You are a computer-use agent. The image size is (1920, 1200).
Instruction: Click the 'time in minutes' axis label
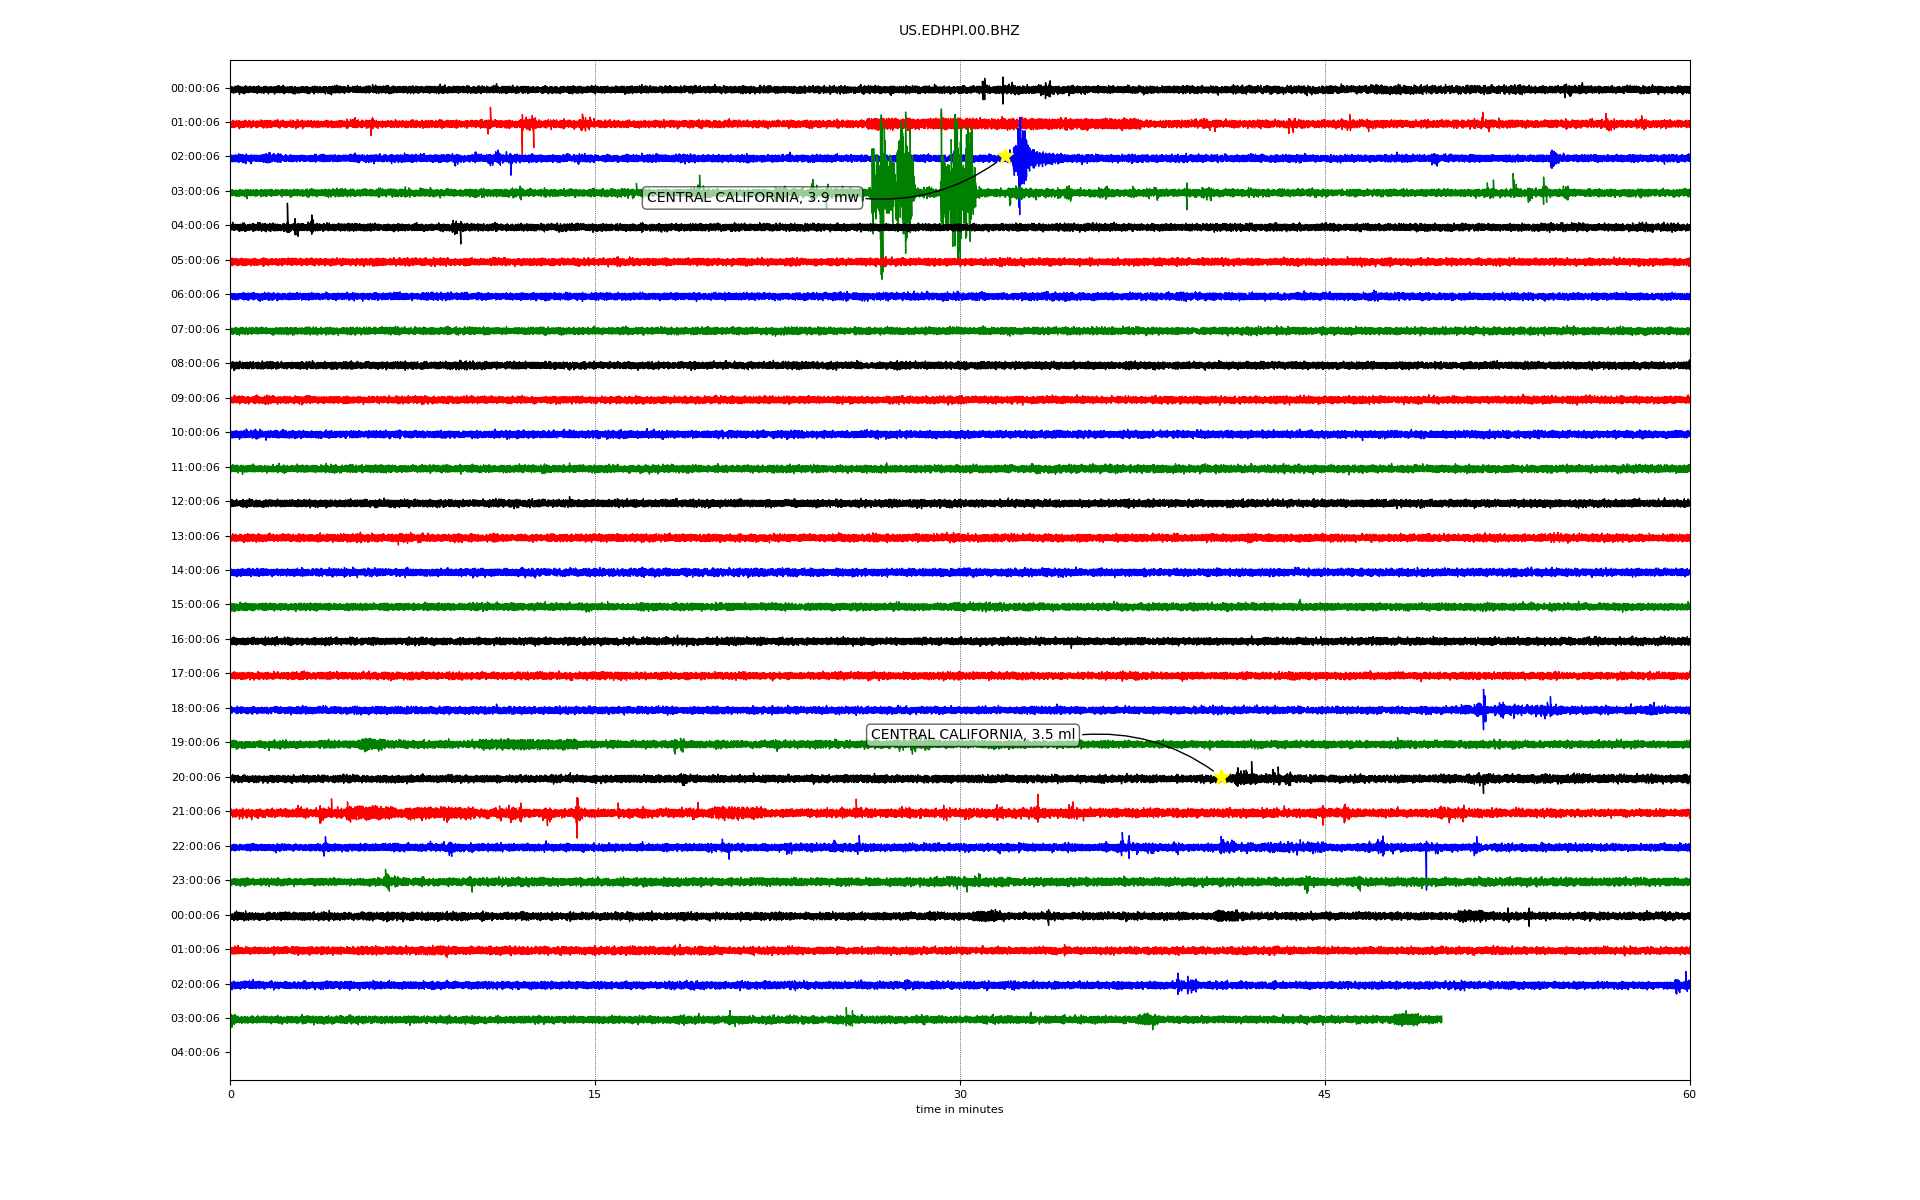[958, 1110]
